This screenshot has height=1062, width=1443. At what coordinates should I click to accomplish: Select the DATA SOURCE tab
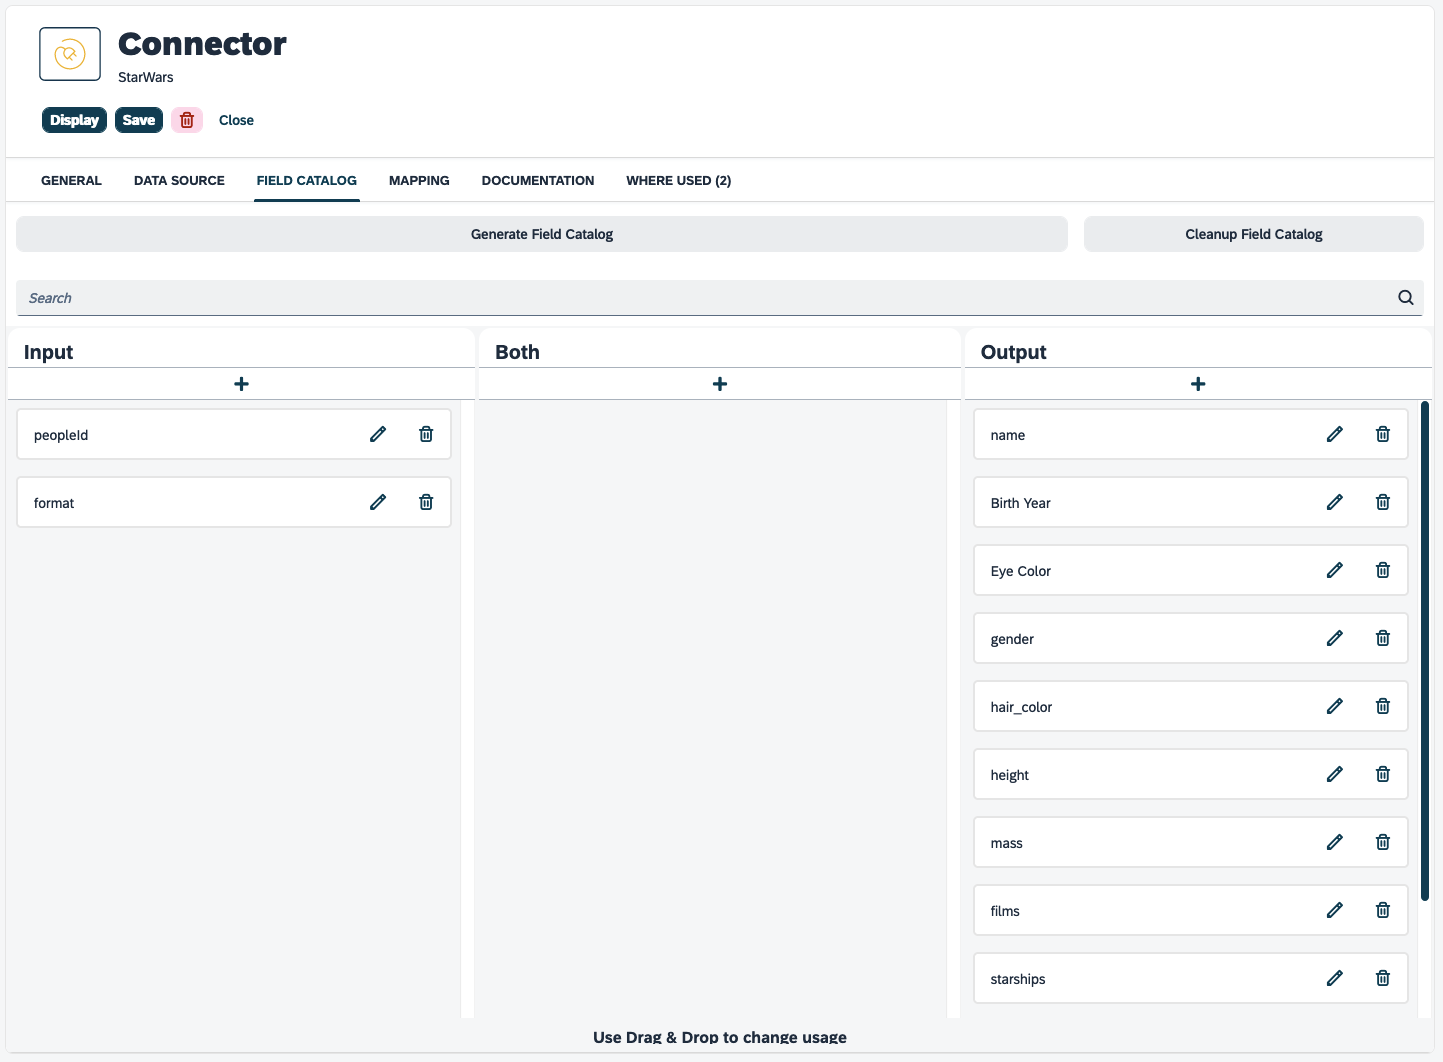[179, 180]
